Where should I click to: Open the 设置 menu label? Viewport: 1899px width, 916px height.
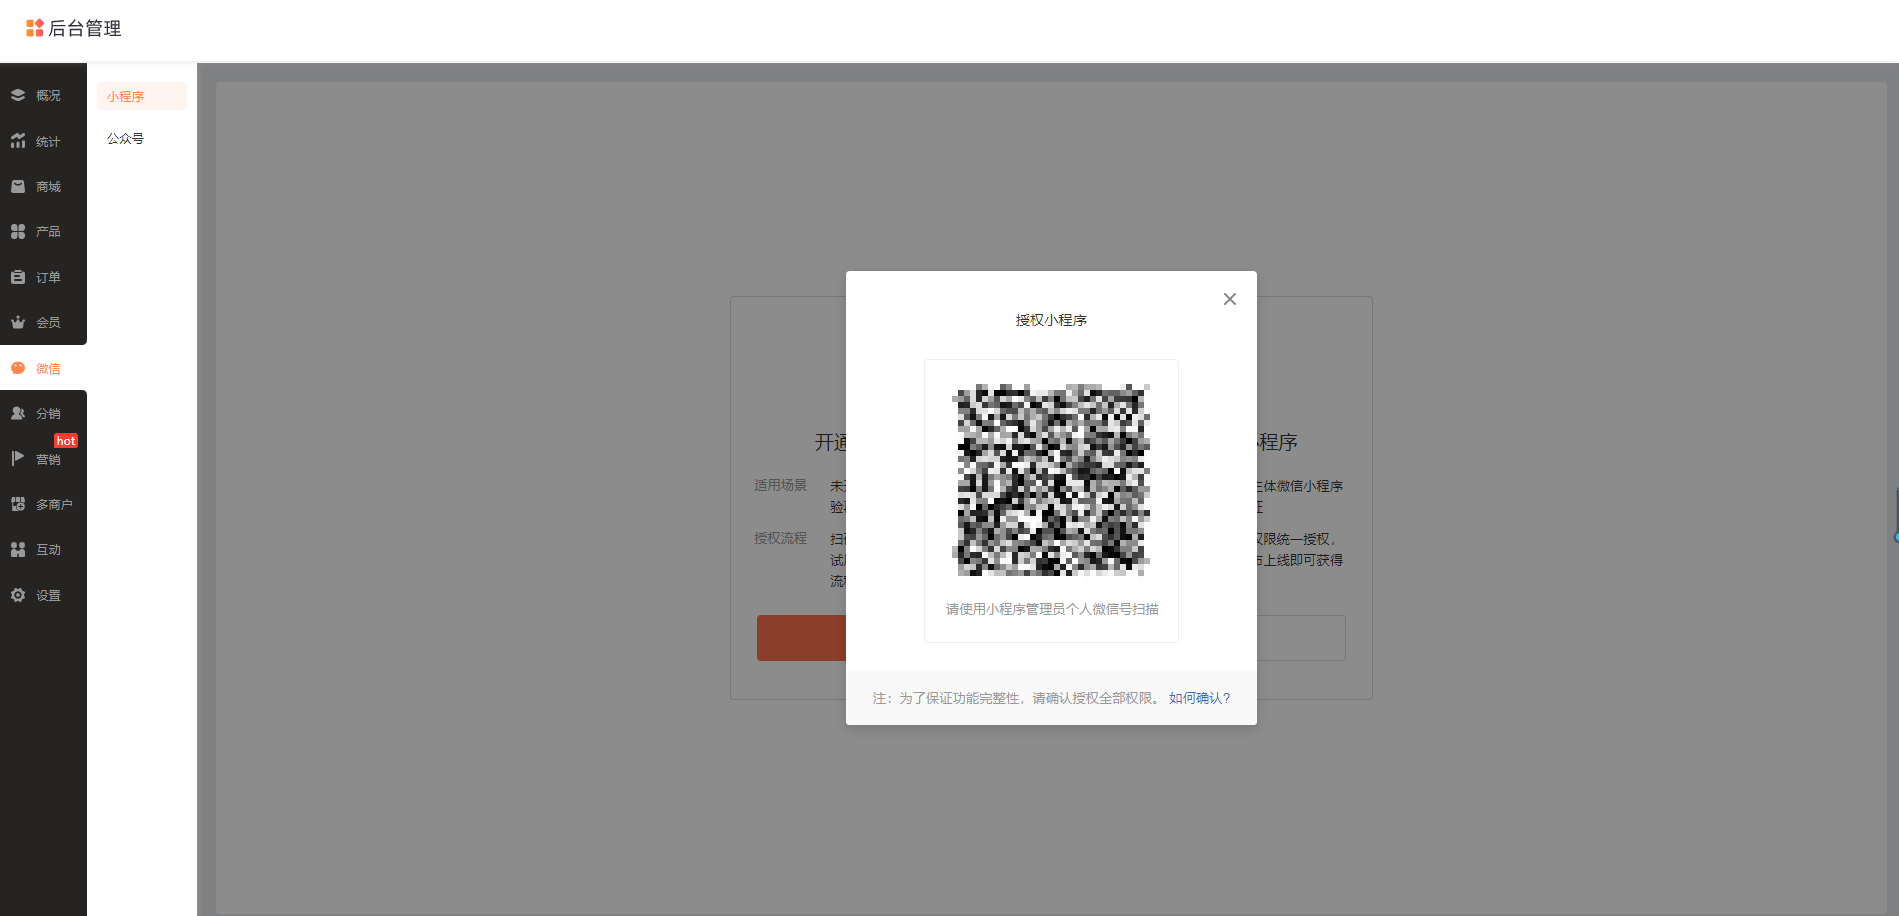click(48, 596)
